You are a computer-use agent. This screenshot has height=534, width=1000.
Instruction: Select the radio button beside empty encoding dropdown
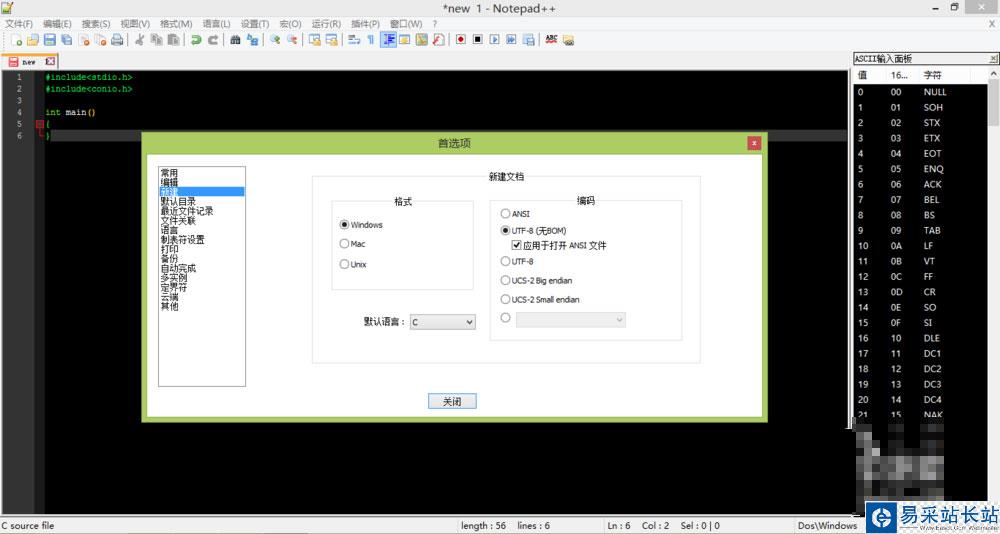pos(505,317)
